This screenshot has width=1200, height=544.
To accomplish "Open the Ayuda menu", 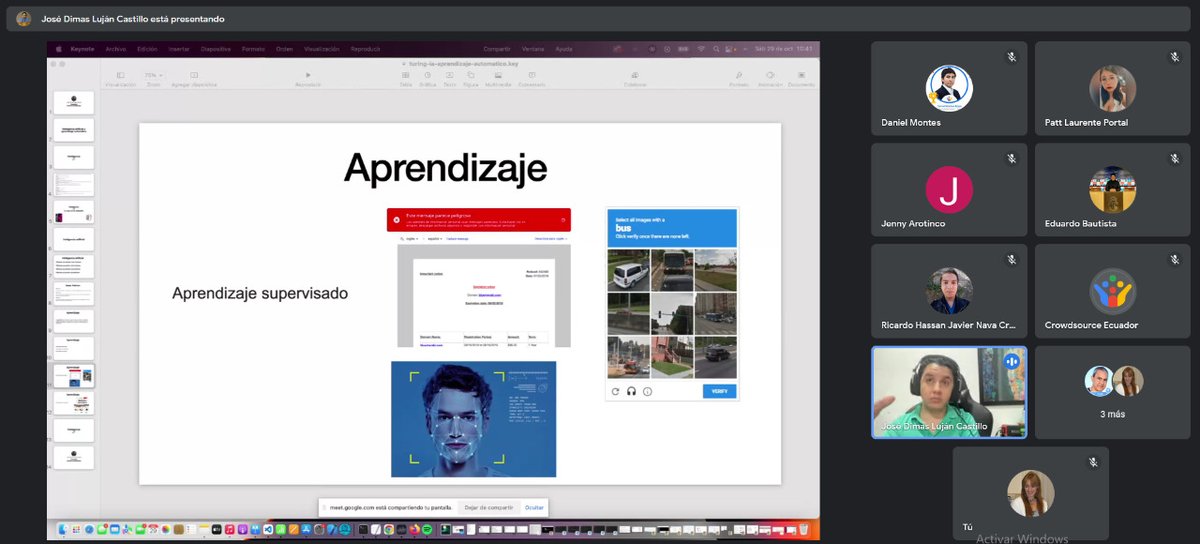I will [x=564, y=48].
